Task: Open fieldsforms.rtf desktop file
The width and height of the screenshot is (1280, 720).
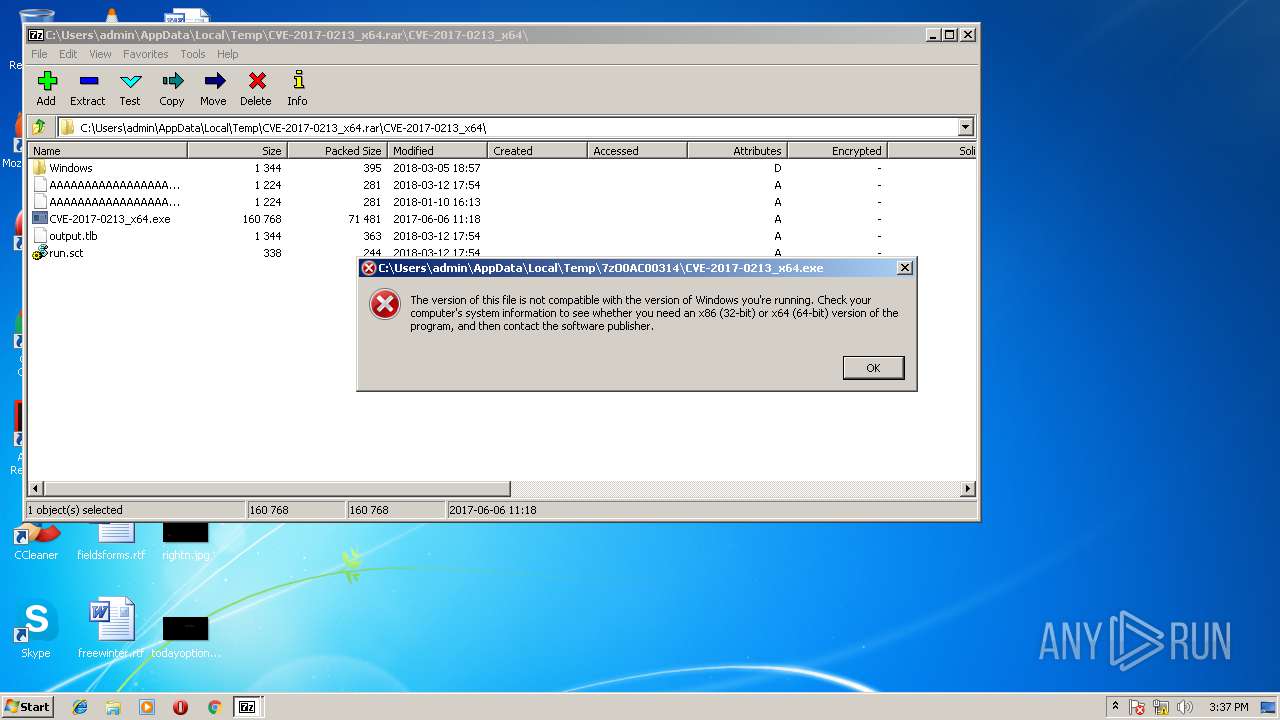Action: (111, 543)
